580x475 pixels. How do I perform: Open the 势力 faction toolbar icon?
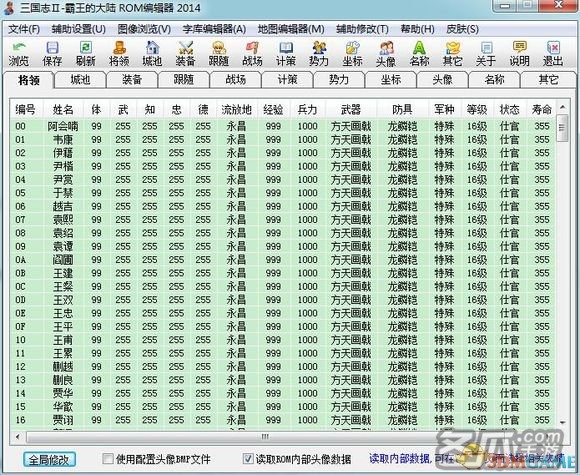[x=319, y=54]
